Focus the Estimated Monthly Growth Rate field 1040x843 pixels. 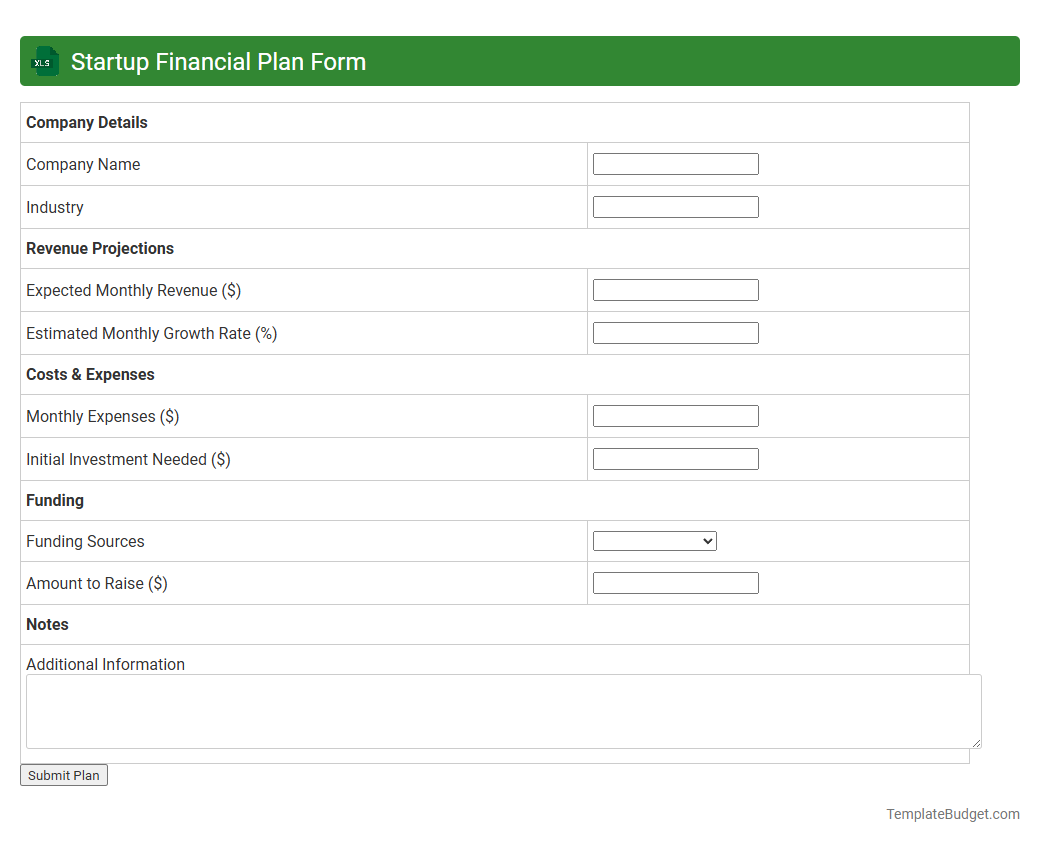coord(675,332)
